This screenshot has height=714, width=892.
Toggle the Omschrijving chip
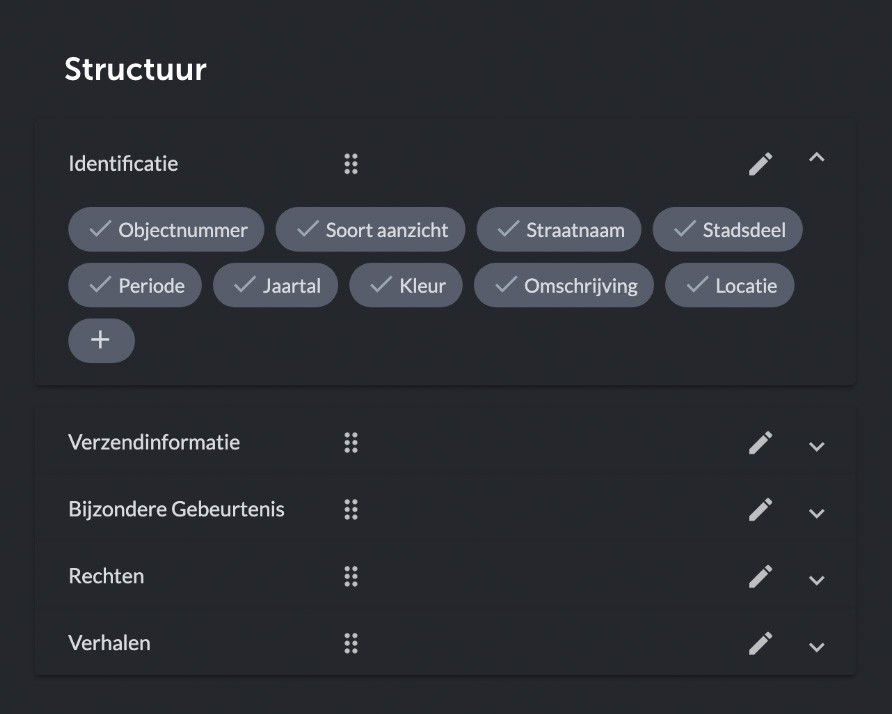point(564,286)
